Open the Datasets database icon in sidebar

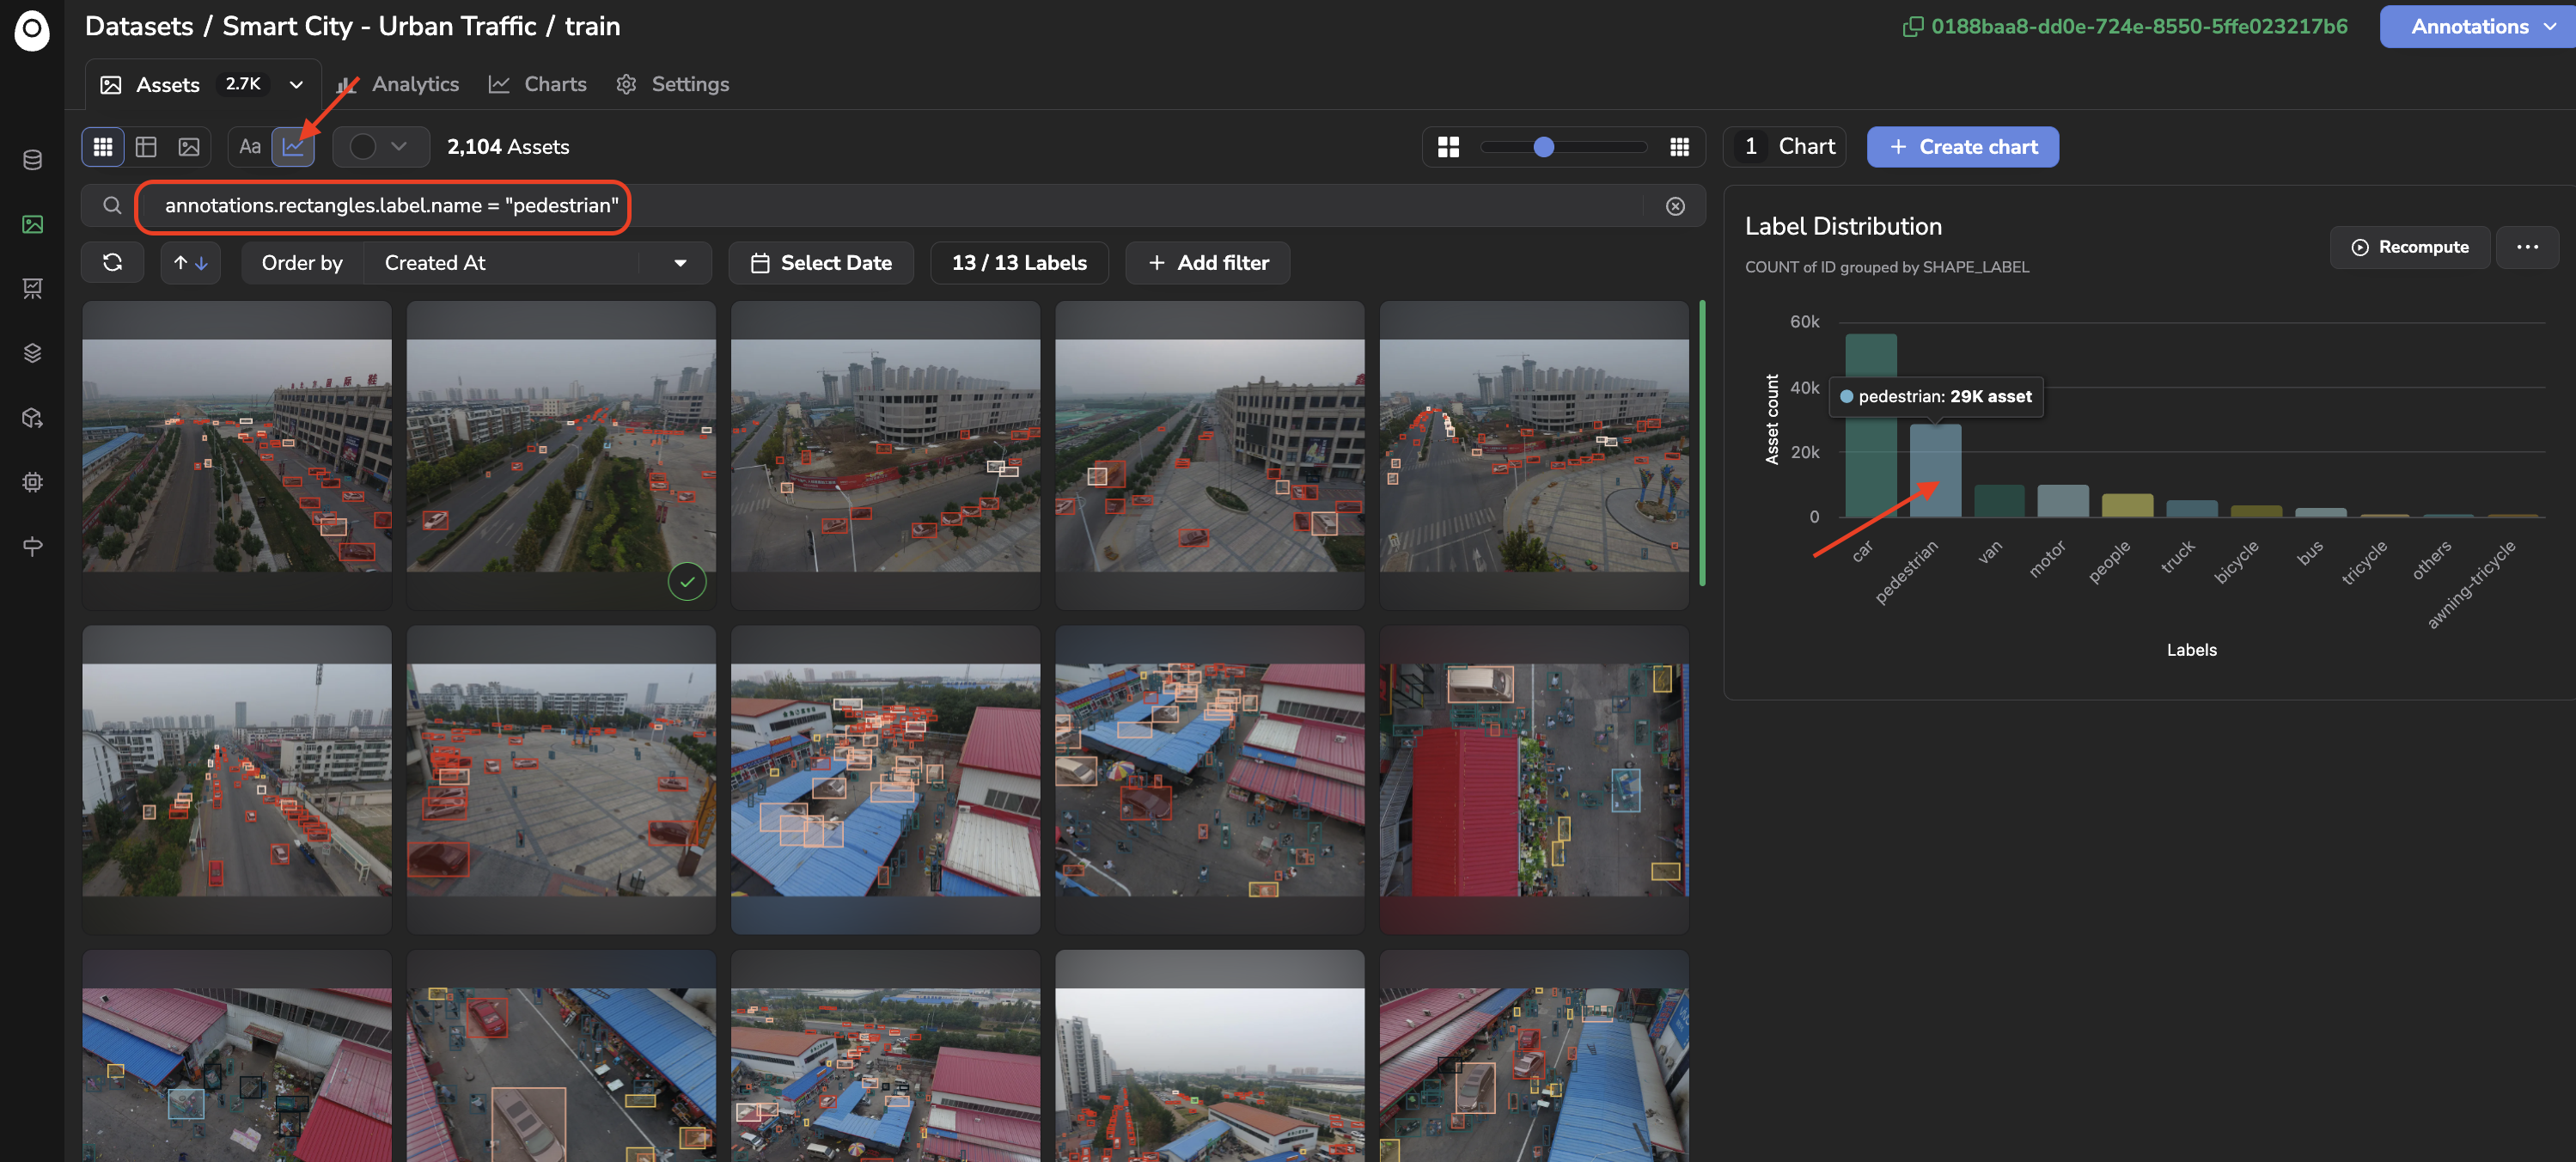tap(32, 160)
